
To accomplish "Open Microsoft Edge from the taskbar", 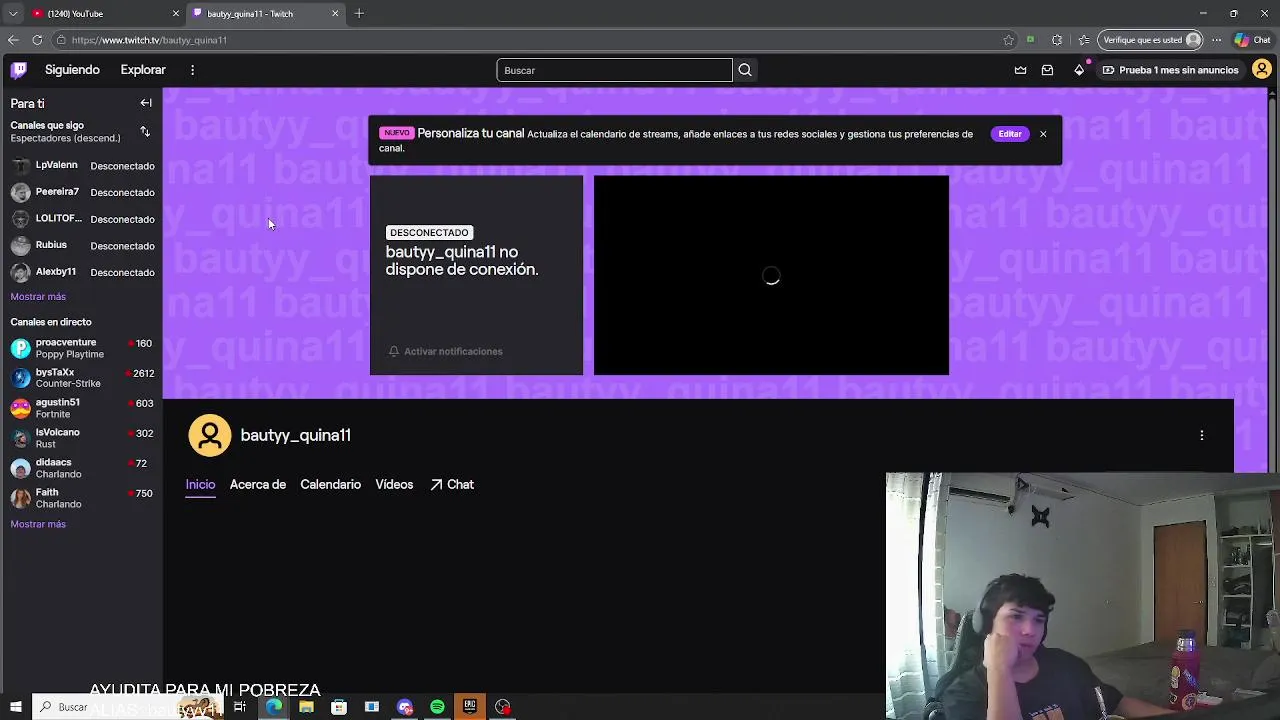I will pyautogui.click(x=273, y=707).
